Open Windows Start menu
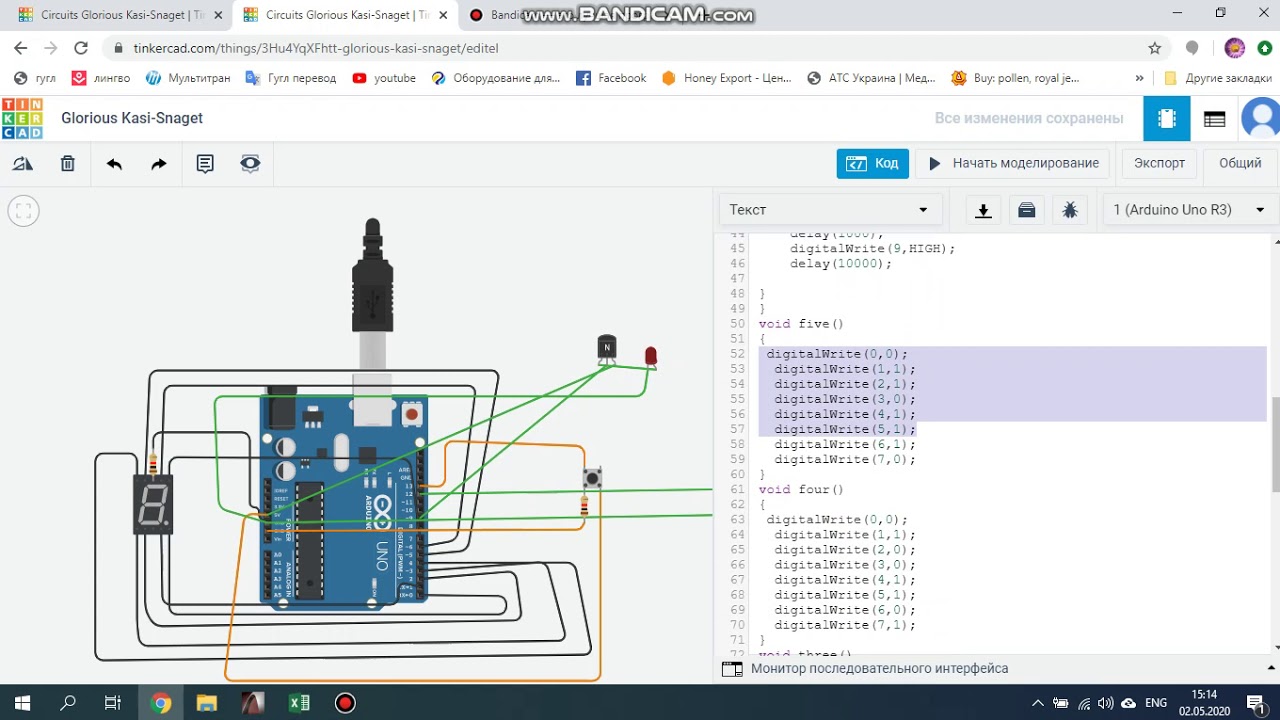 point(22,703)
